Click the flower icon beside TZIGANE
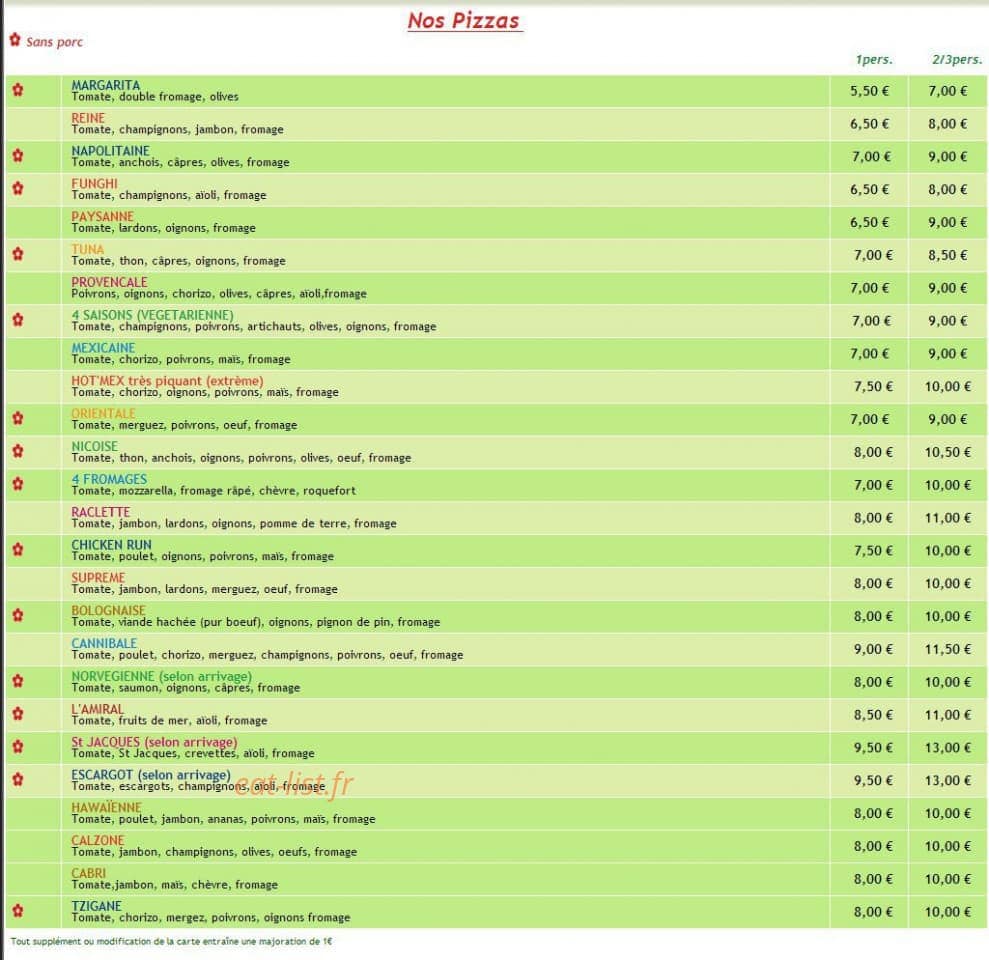Screen dimensions: 989x960 click(18, 910)
